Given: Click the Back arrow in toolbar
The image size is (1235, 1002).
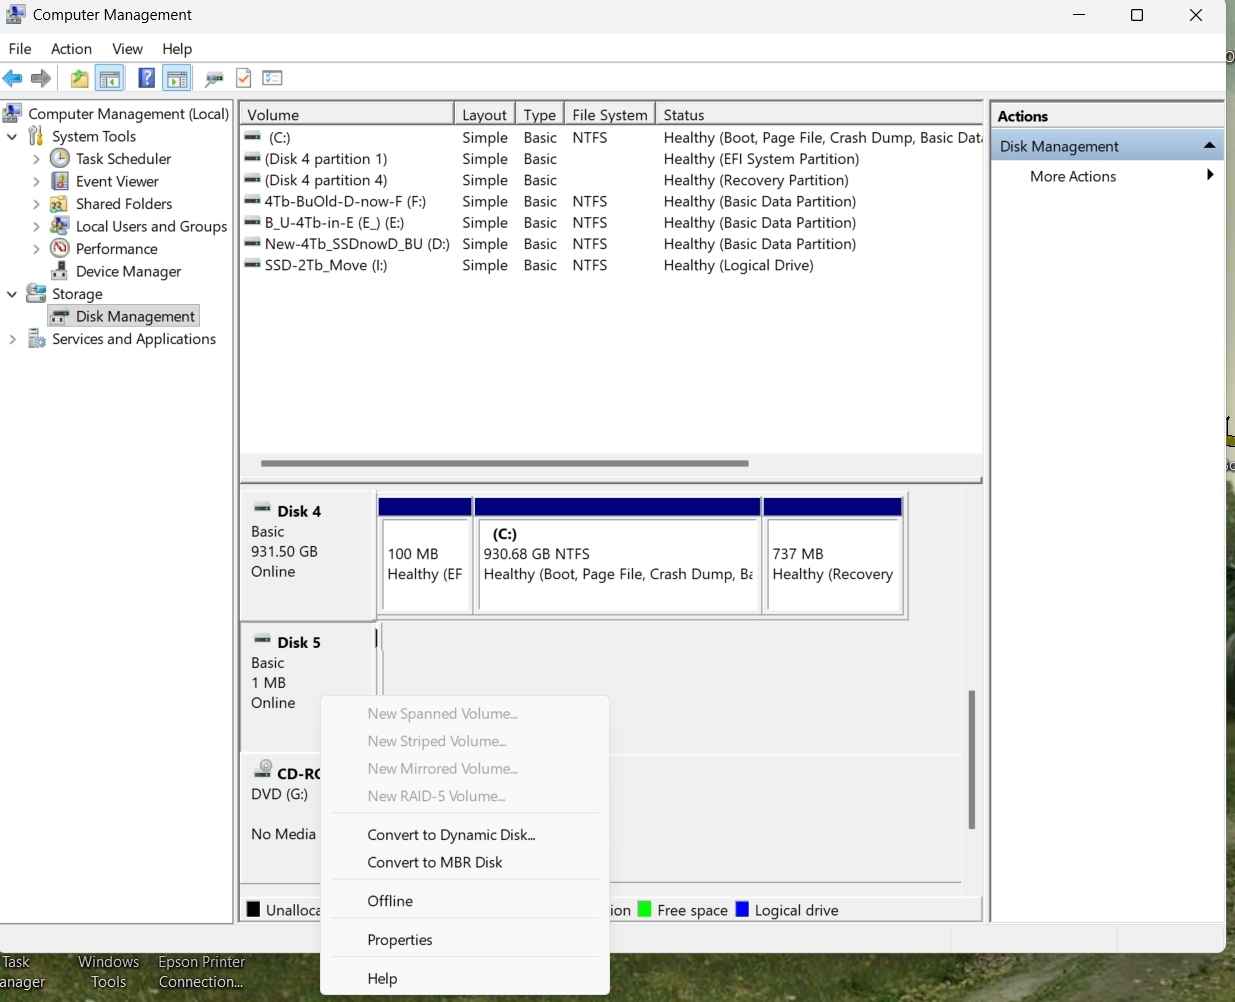Looking at the screenshot, I should (x=13, y=78).
